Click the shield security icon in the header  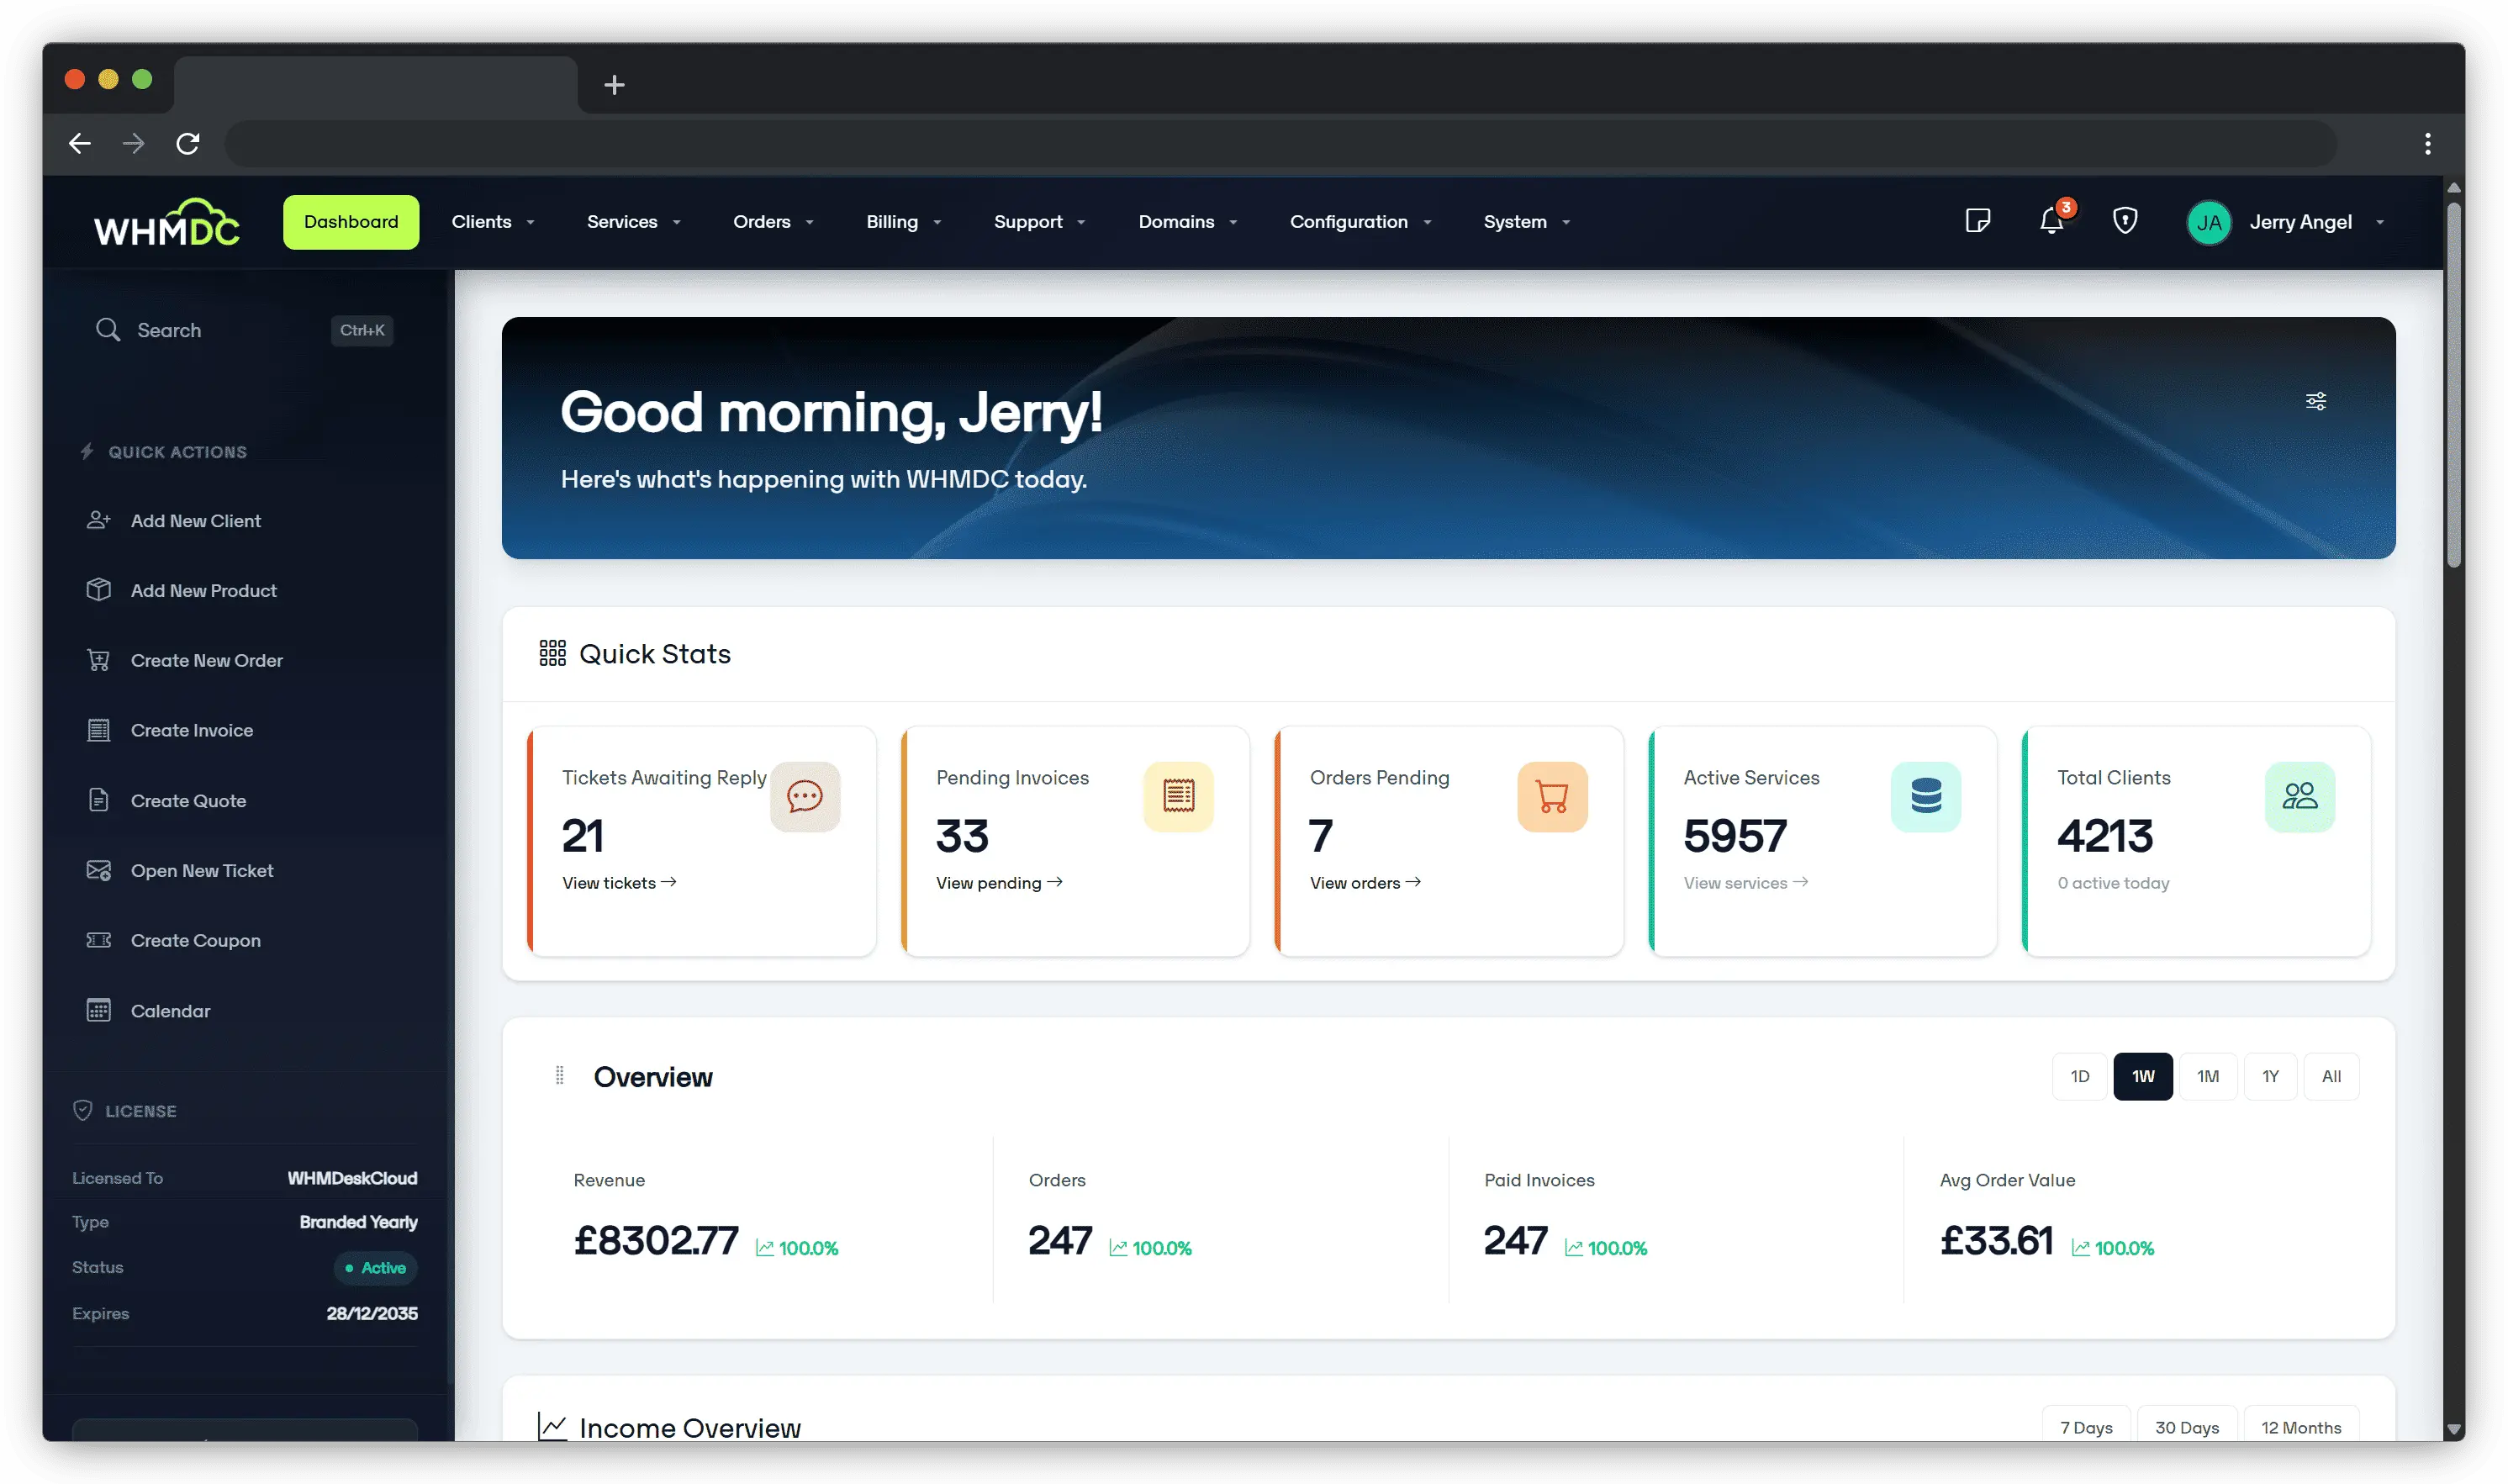(x=2126, y=221)
